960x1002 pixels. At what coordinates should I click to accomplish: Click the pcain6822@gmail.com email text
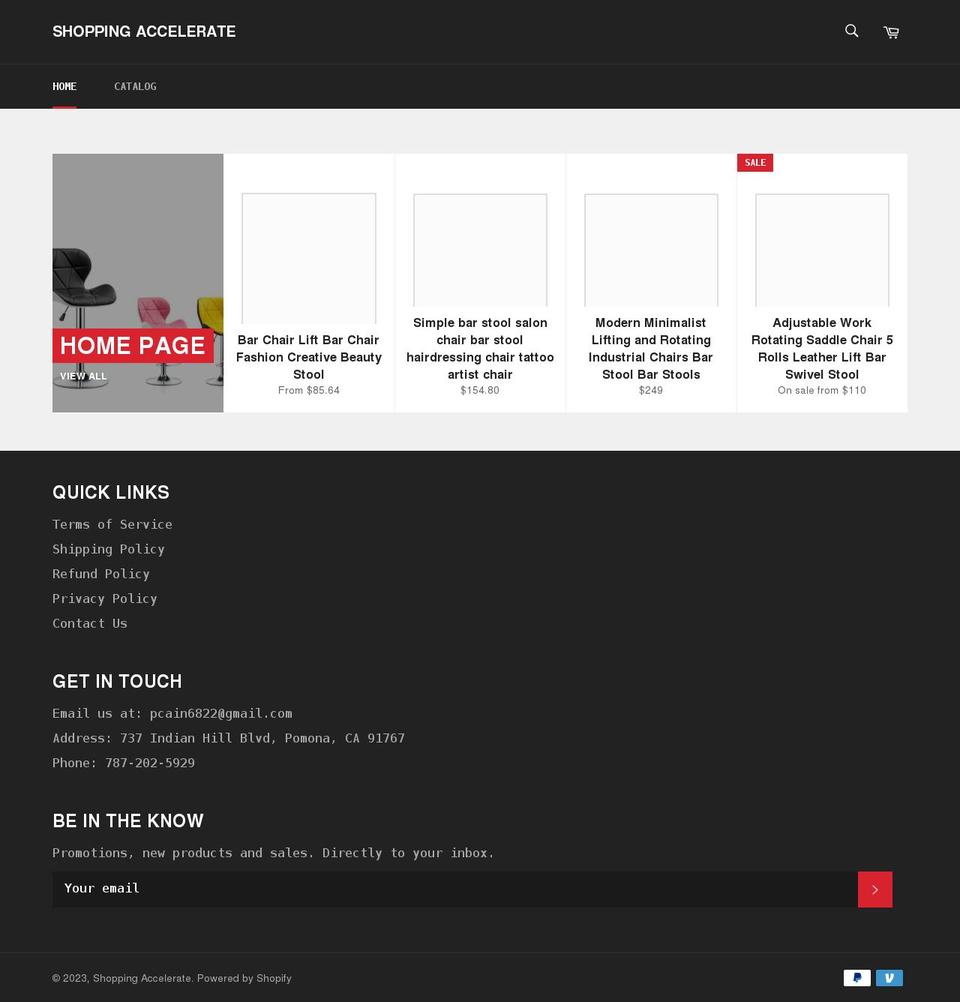click(x=221, y=713)
